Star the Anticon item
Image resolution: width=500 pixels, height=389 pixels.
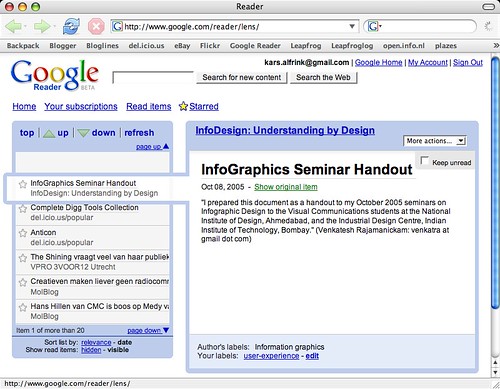pos(23,233)
